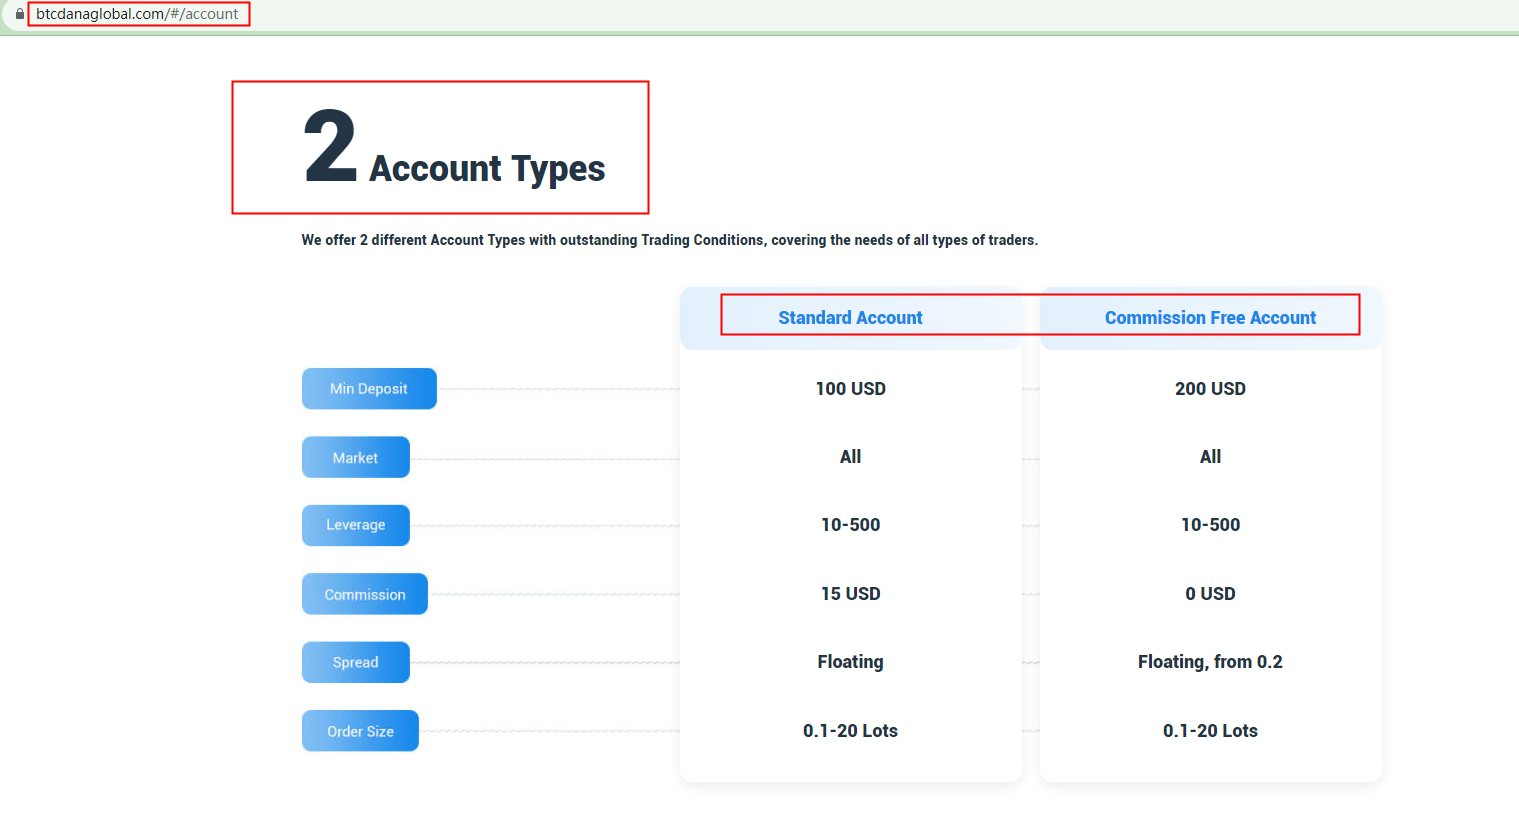Switch to the Standard Account column
This screenshot has height=819, width=1519.
coord(850,317)
